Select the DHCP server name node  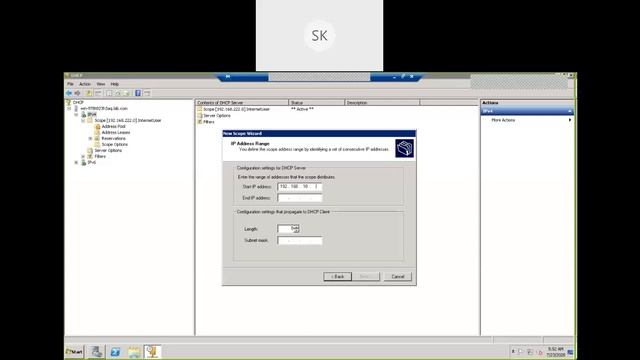(104, 109)
